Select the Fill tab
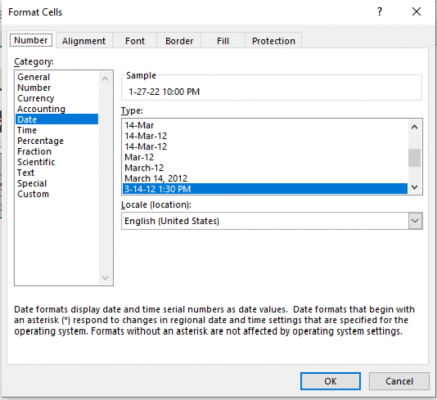 pyautogui.click(x=223, y=41)
